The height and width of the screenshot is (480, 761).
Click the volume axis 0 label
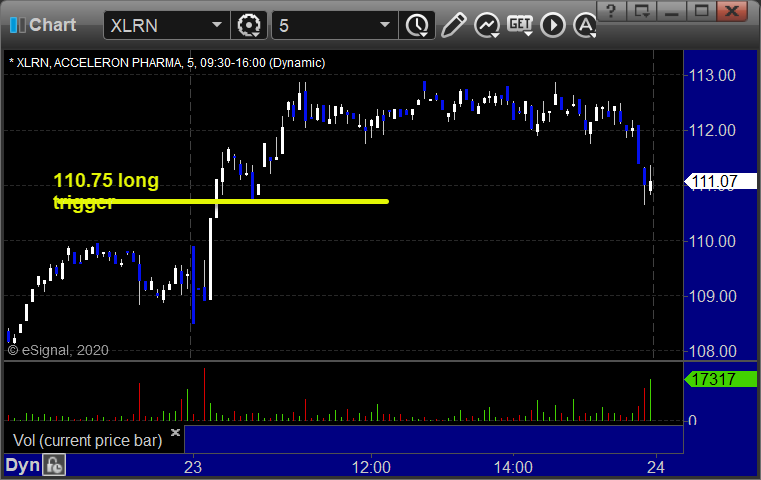pos(693,420)
